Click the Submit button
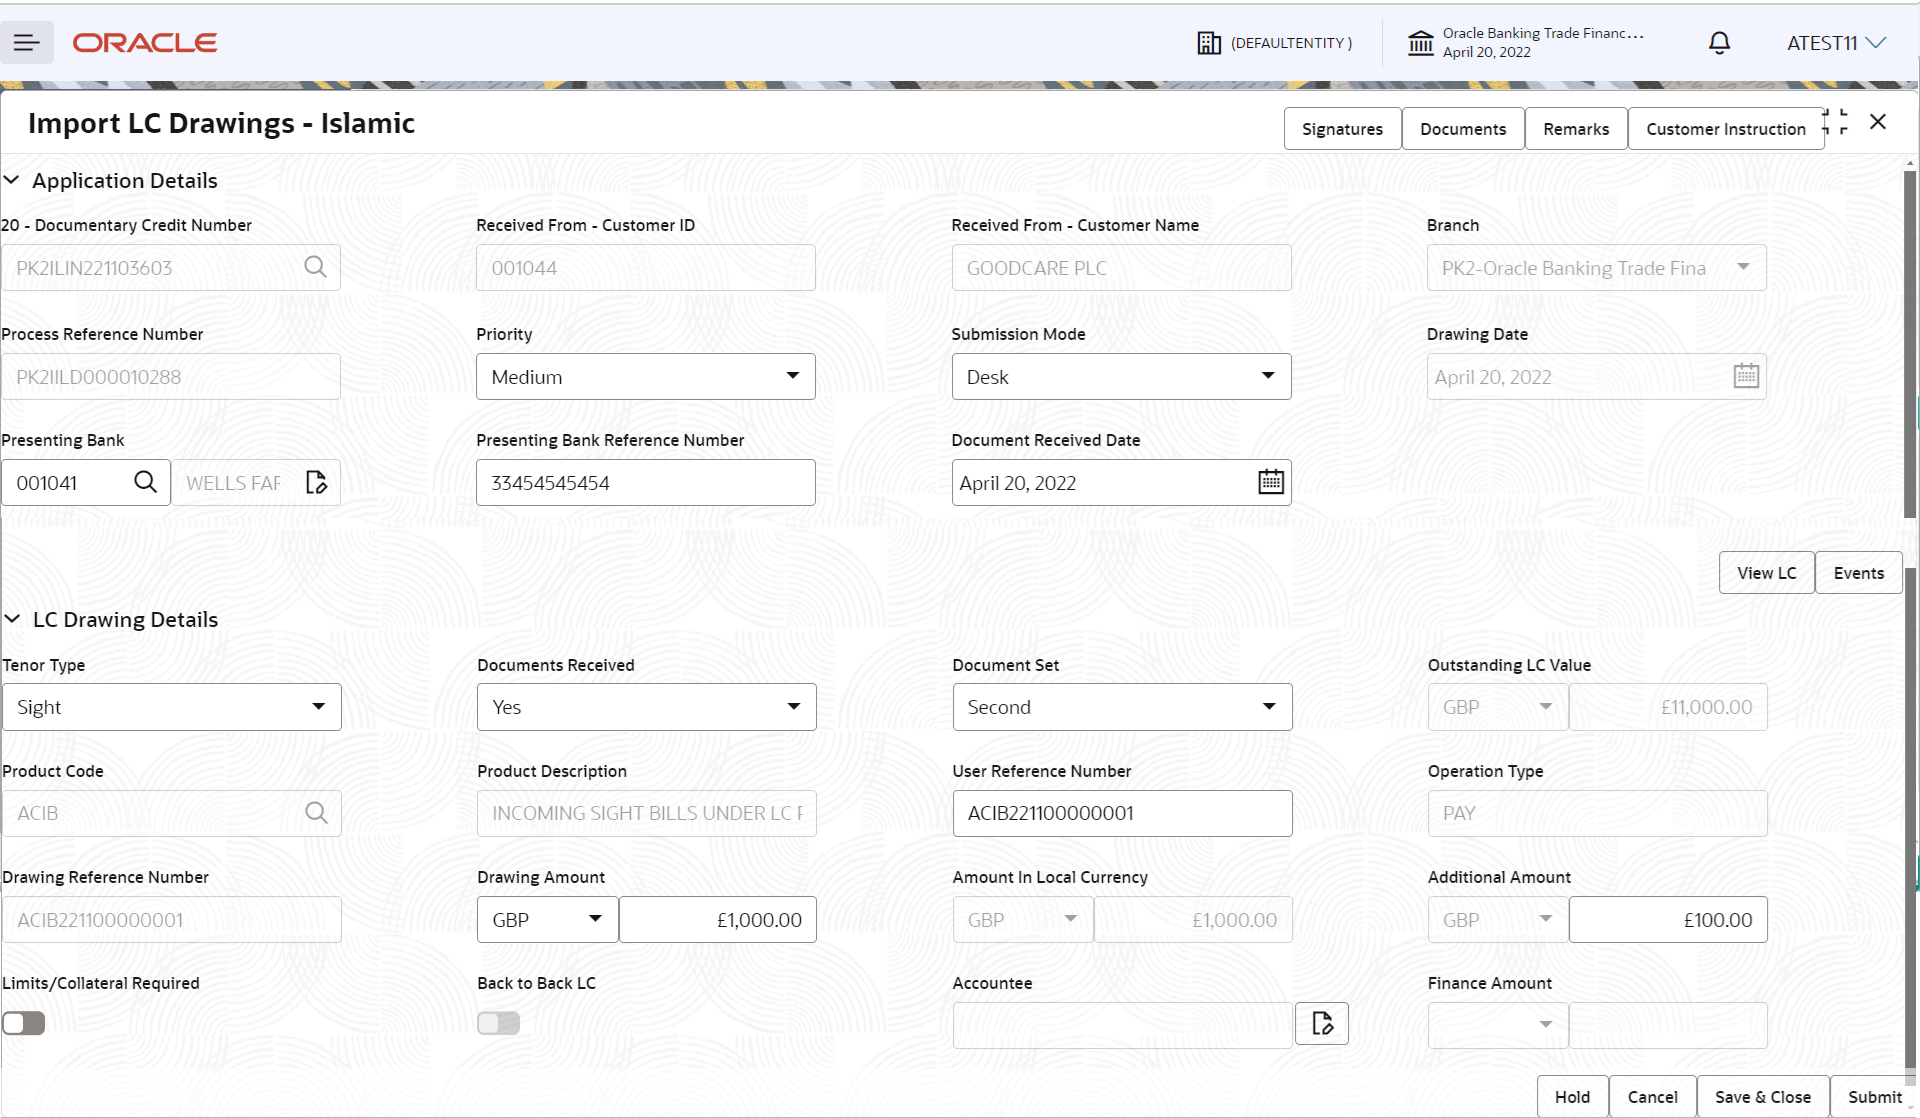Viewport: 1920px width, 1118px height. (1875, 1096)
